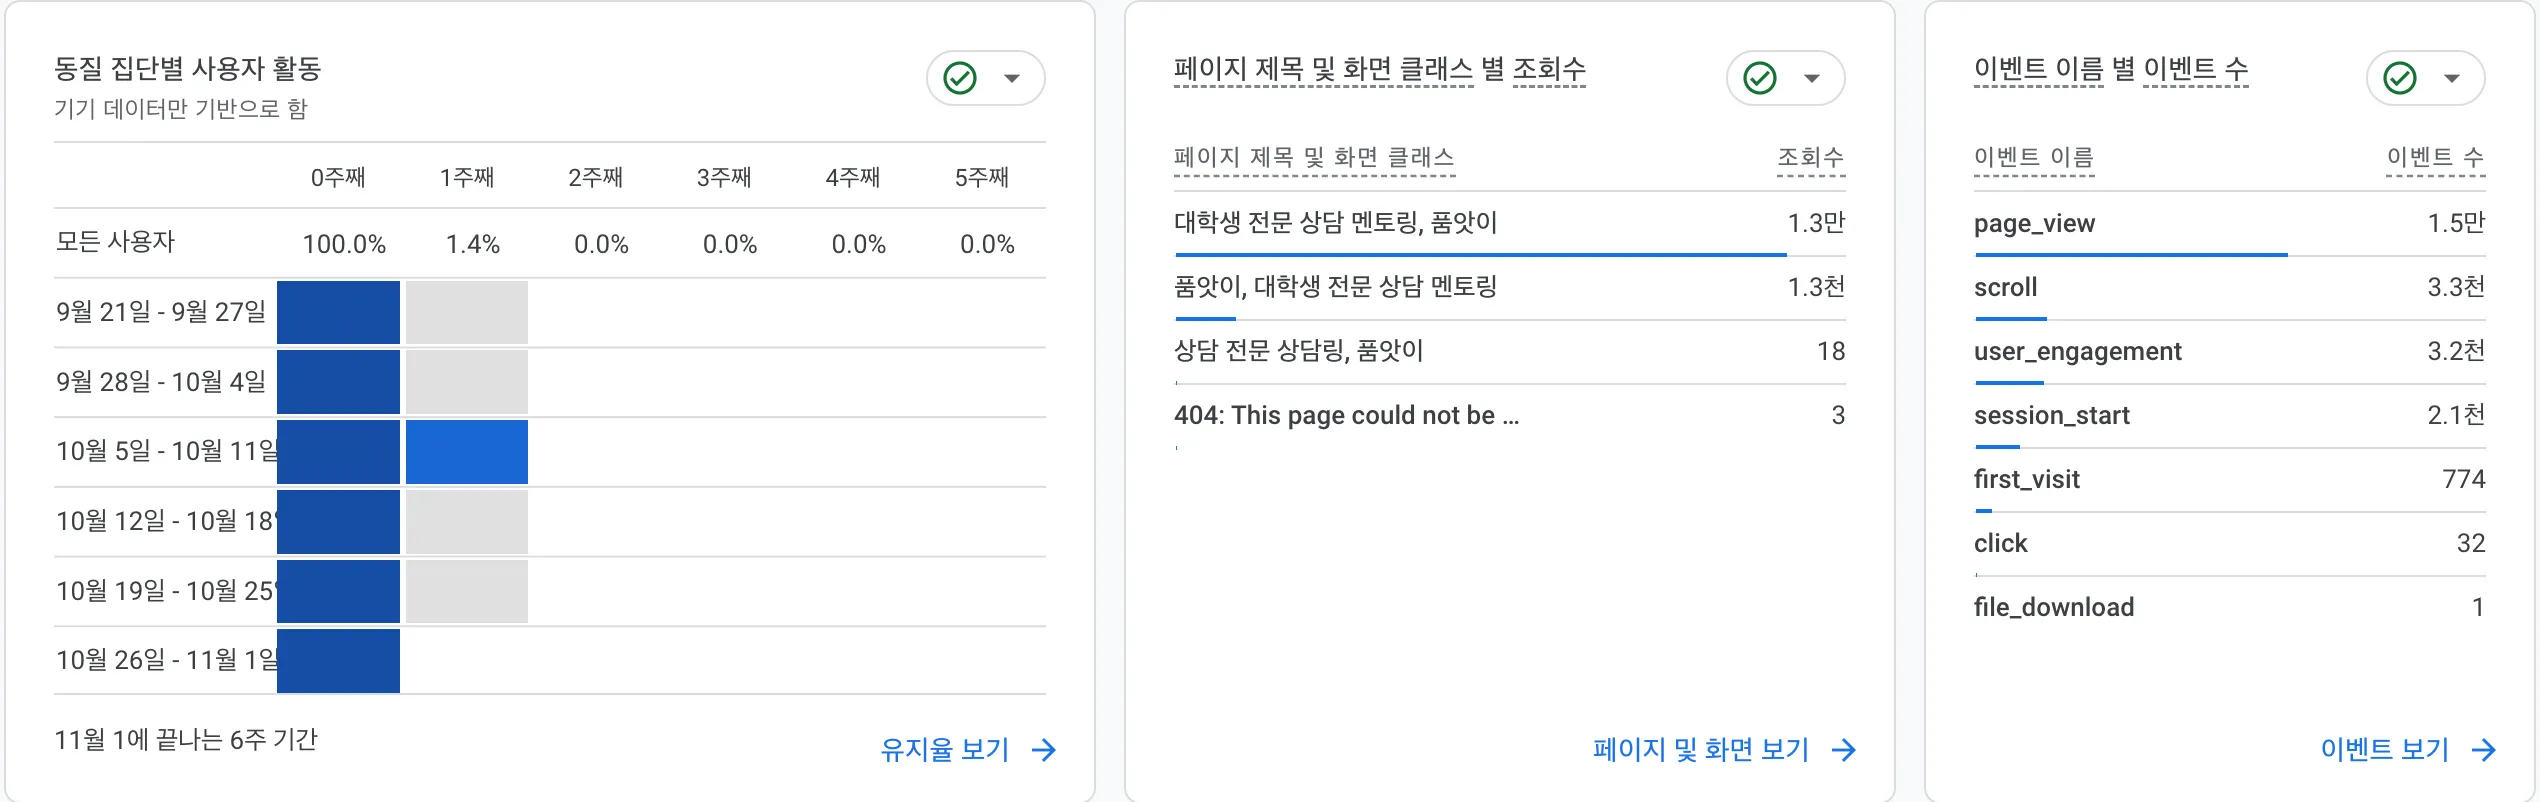2540x802 pixels.
Task: Open the dropdown arrow on the page views card
Action: click(1812, 78)
